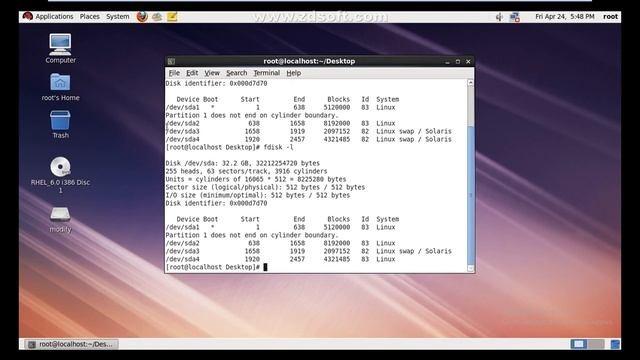640x360 pixels.
Task: Click the panel icon beside the workspace switcher
Action: click(x=615, y=344)
